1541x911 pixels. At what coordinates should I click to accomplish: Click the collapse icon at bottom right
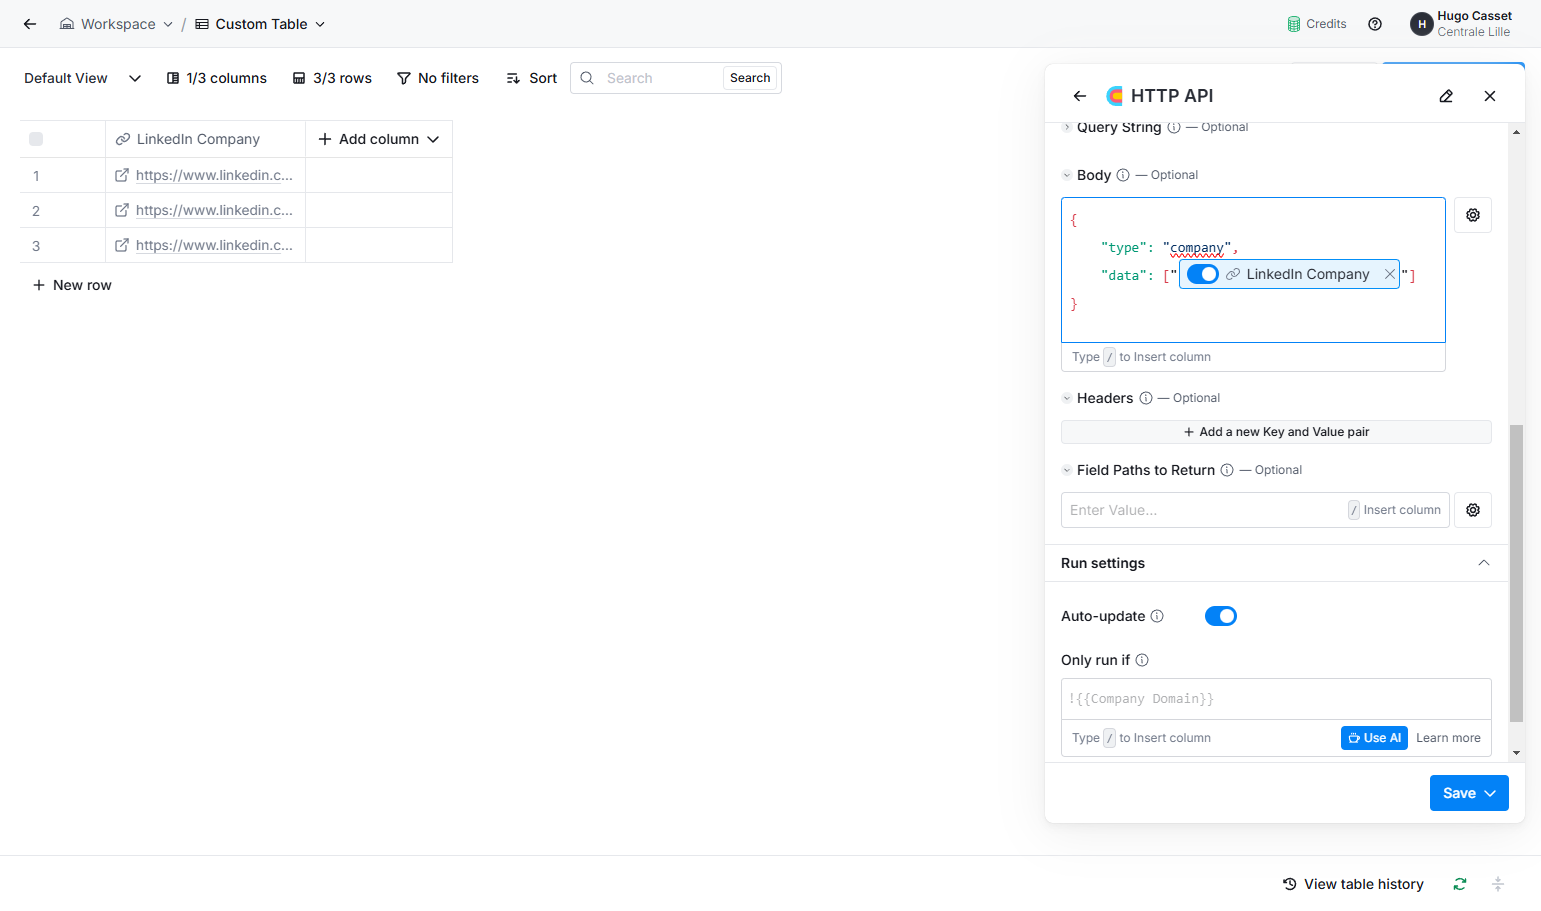click(1498, 884)
